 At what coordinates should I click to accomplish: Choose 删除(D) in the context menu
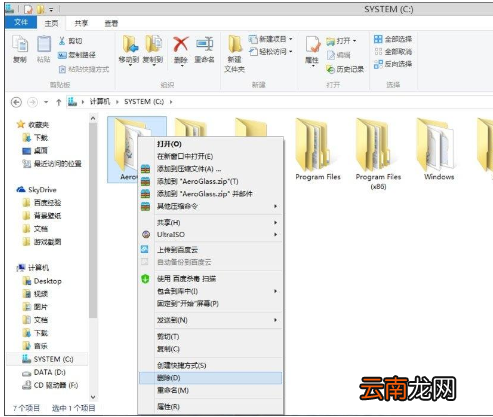[x=210, y=378]
